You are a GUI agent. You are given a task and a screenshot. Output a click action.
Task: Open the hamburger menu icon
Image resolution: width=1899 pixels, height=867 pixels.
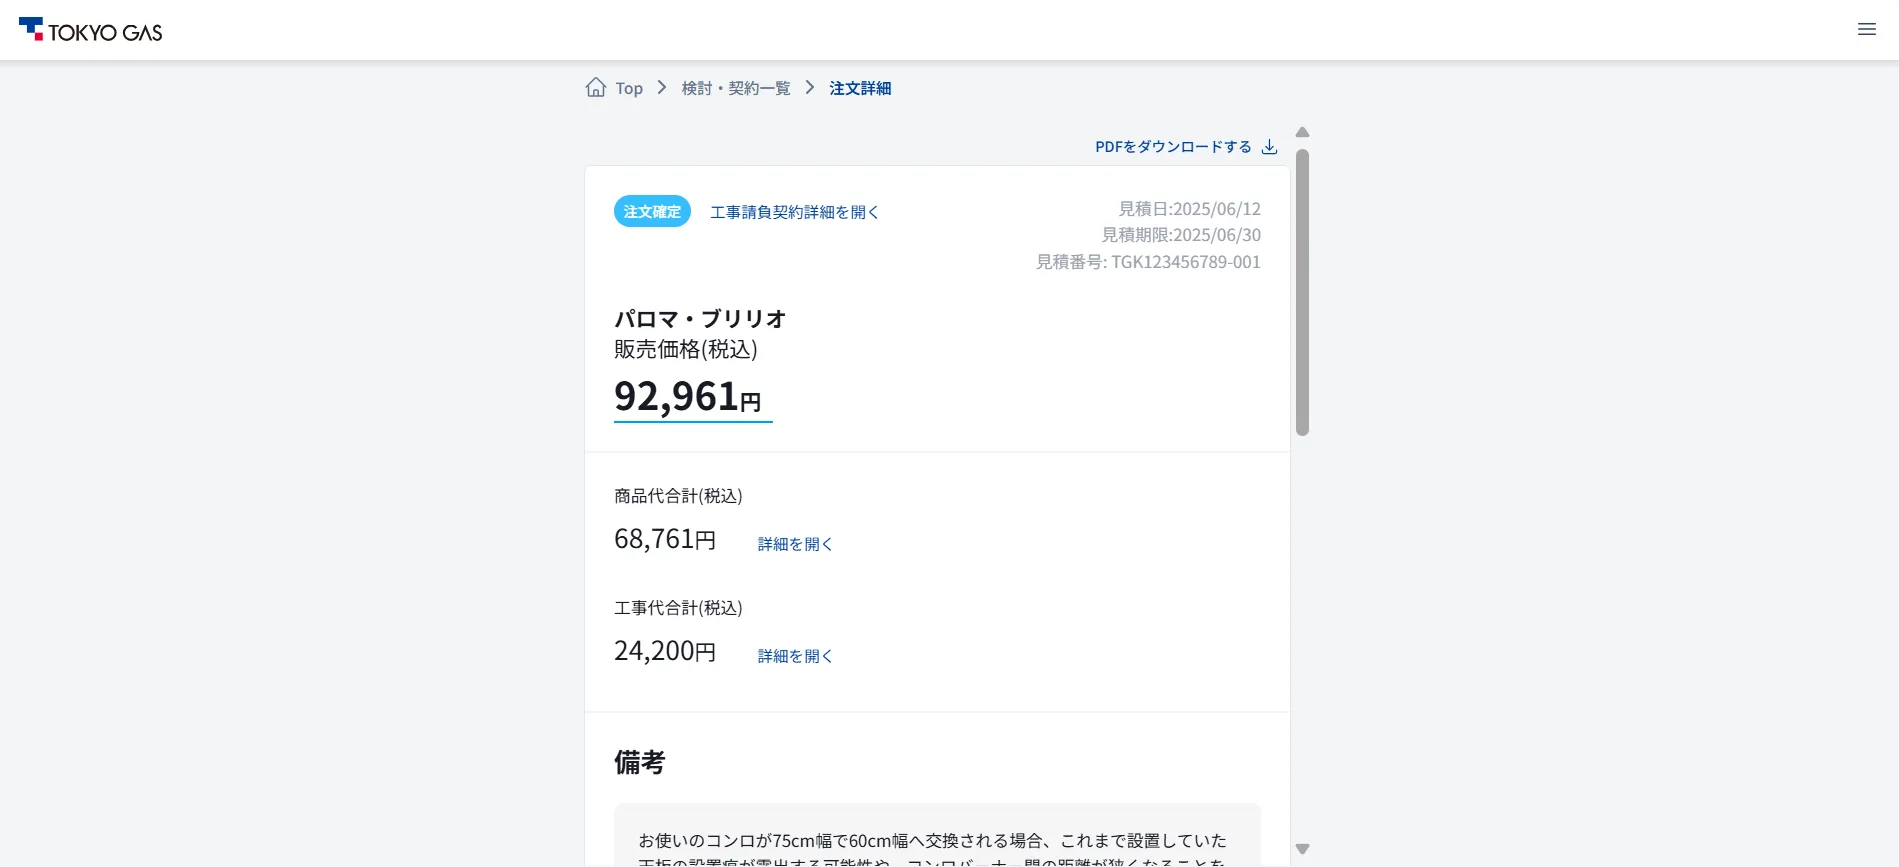[x=1866, y=30]
